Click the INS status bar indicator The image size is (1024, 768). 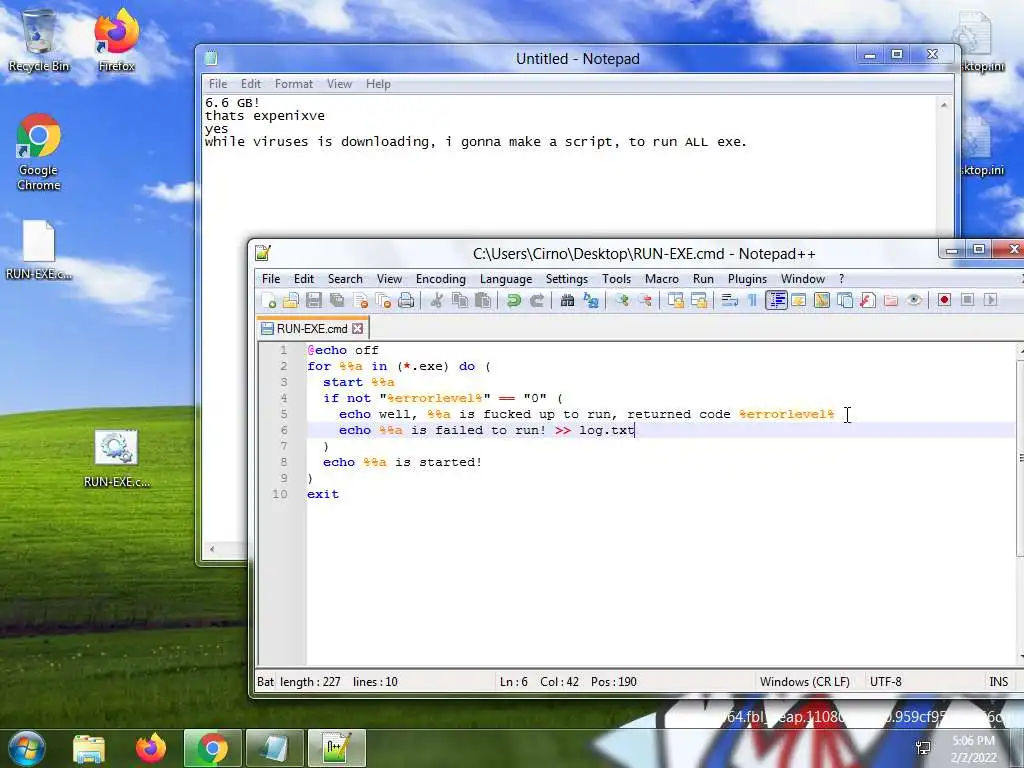pos(999,682)
